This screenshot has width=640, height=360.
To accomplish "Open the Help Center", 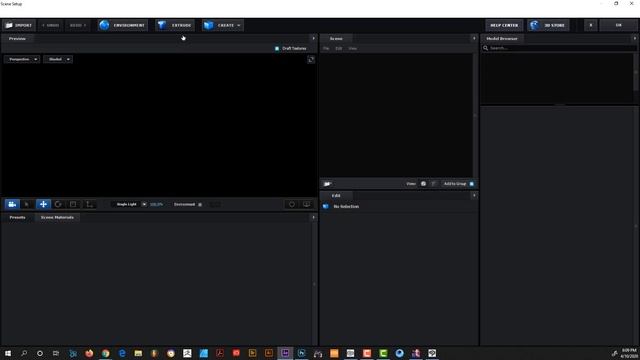I will 504,25.
